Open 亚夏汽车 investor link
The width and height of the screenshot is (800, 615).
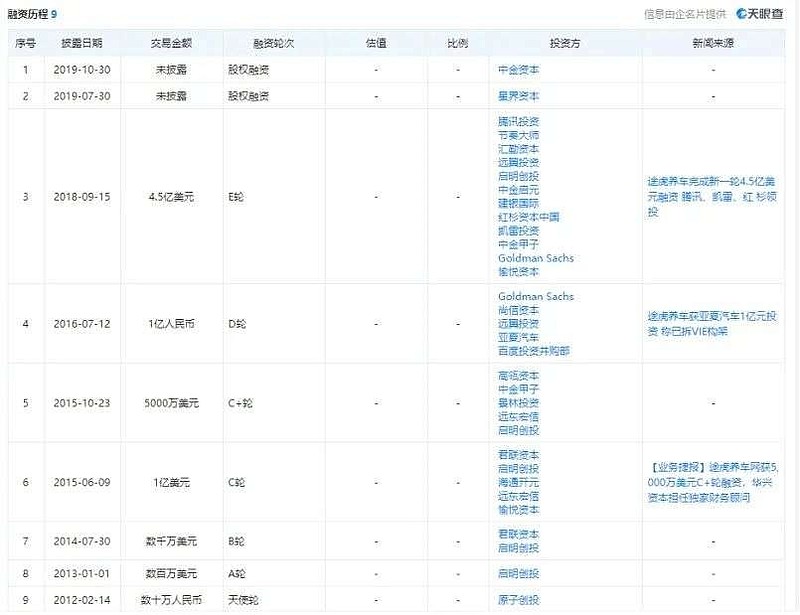click(518, 337)
